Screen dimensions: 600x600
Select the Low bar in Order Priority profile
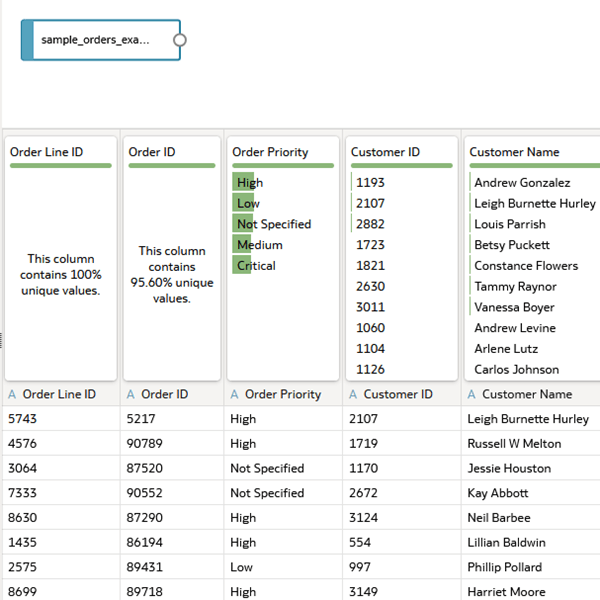pyautogui.click(x=243, y=203)
